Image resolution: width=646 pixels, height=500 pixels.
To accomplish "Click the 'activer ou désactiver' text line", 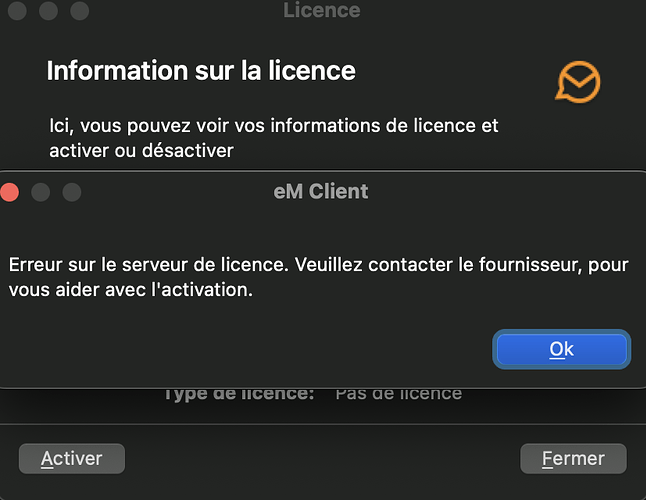I will (141, 151).
